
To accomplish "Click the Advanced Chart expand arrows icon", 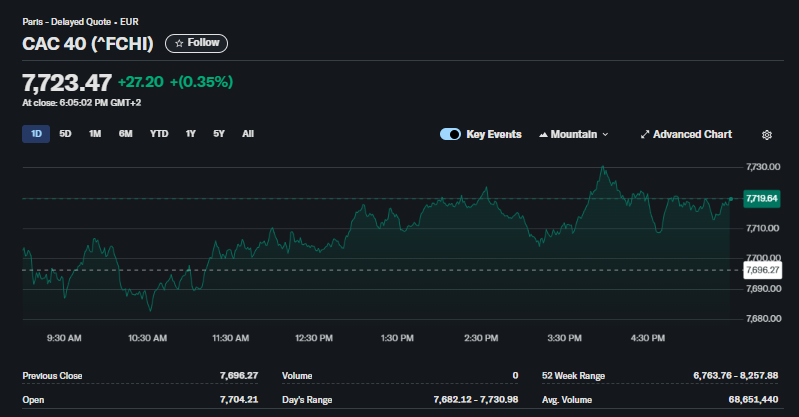I will click(x=645, y=134).
